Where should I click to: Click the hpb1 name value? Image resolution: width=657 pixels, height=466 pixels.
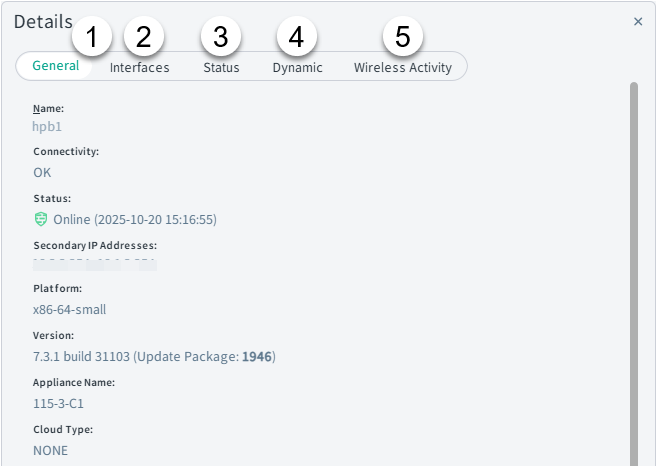pos(47,127)
